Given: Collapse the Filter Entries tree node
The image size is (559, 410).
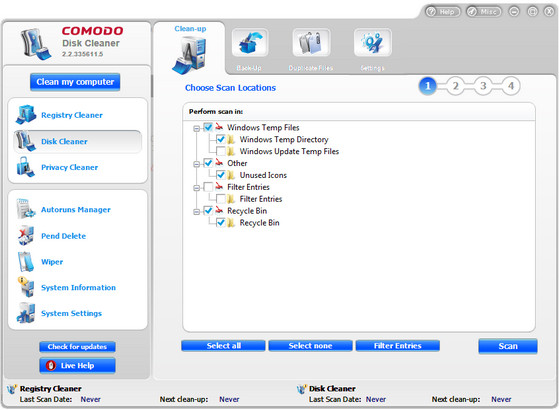Looking at the screenshot, I should click(196, 188).
